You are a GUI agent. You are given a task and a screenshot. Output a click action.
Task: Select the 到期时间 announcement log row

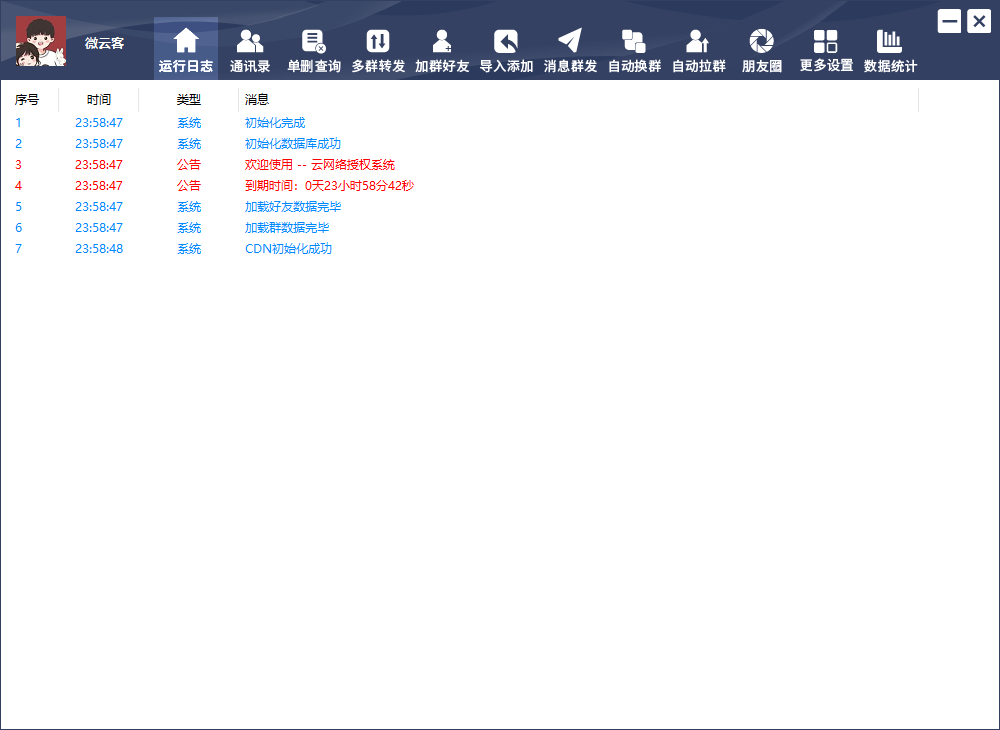(x=329, y=186)
